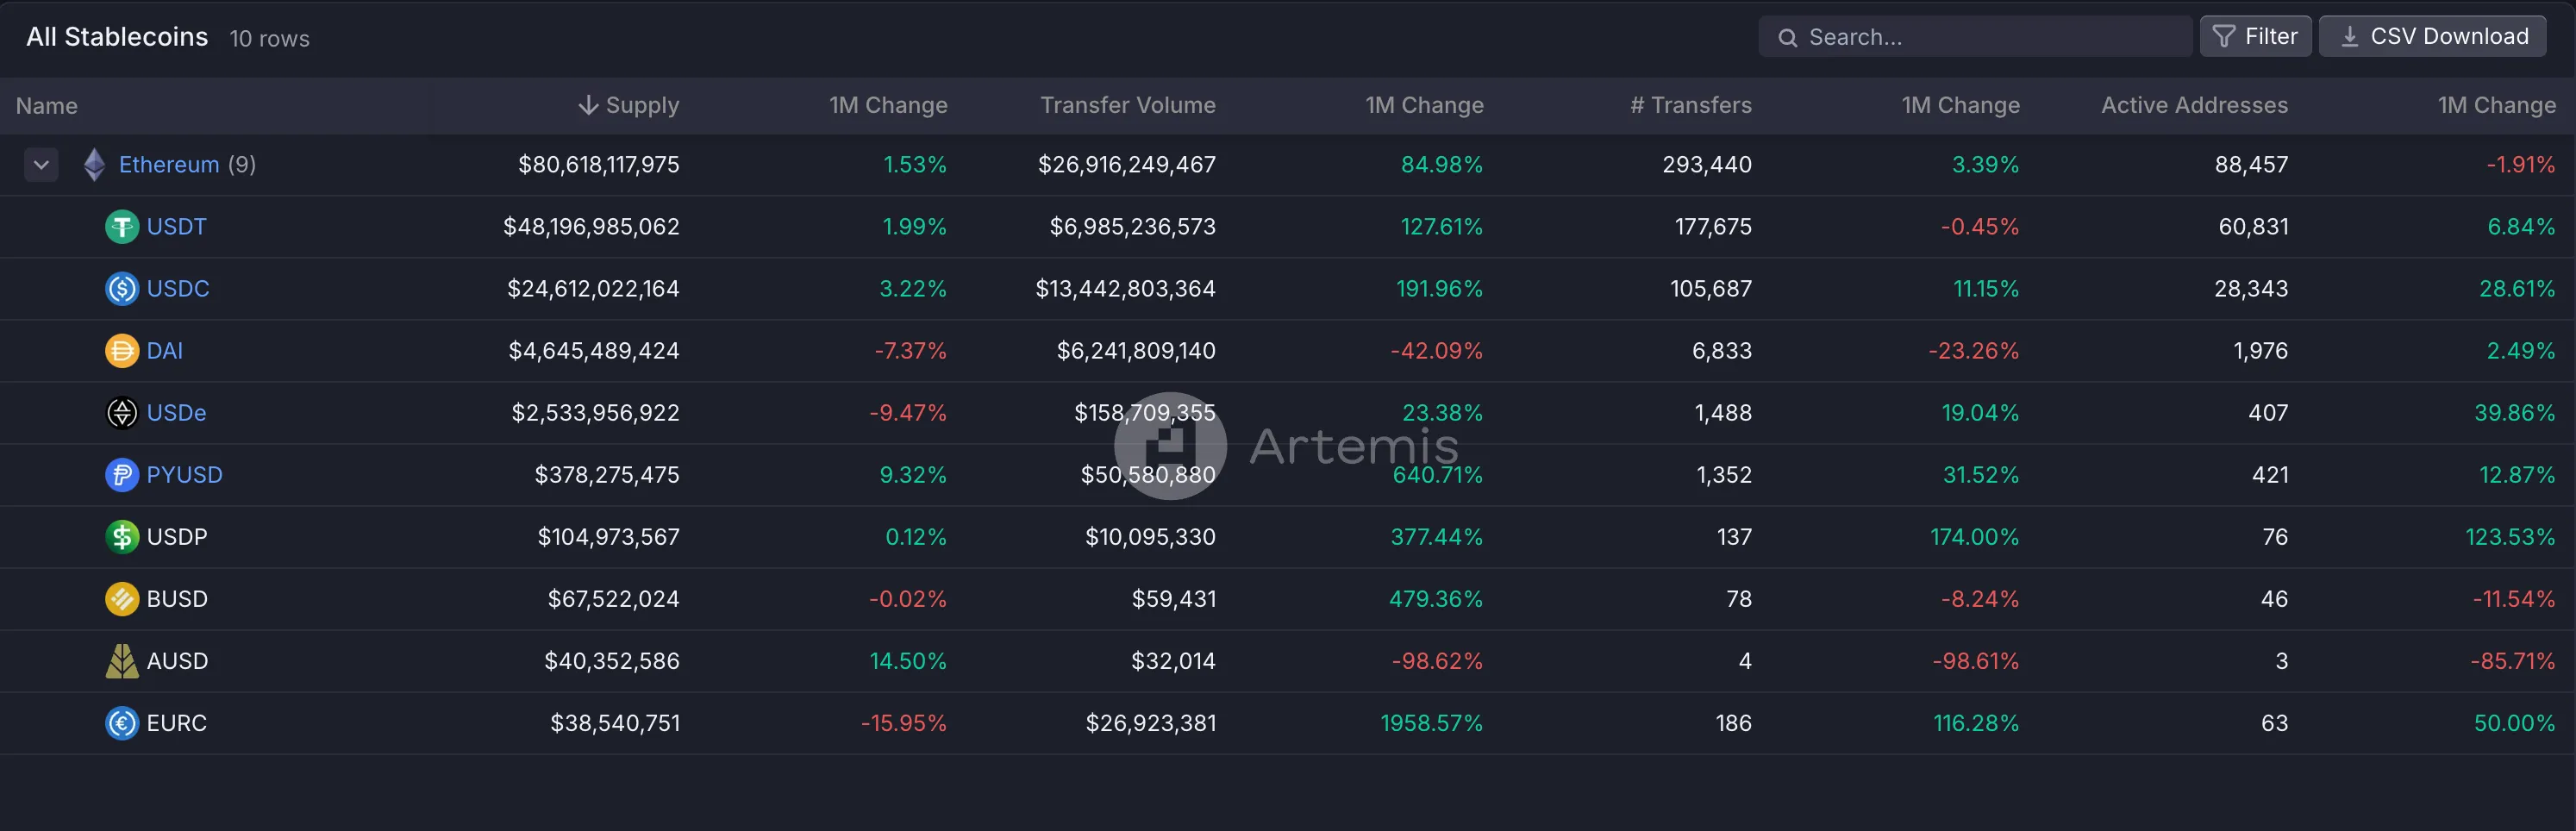This screenshot has height=831, width=2576.
Task: Click DAI supply change -7.37%
Action: point(910,351)
